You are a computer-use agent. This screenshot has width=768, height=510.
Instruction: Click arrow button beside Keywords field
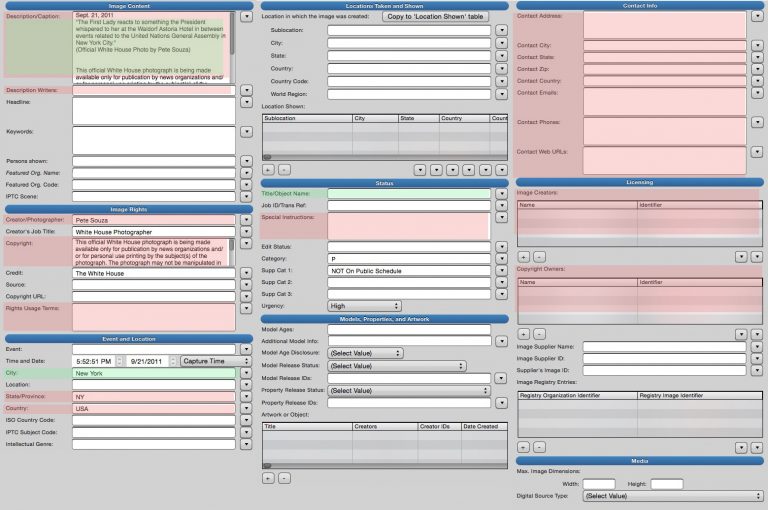pos(246,131)
